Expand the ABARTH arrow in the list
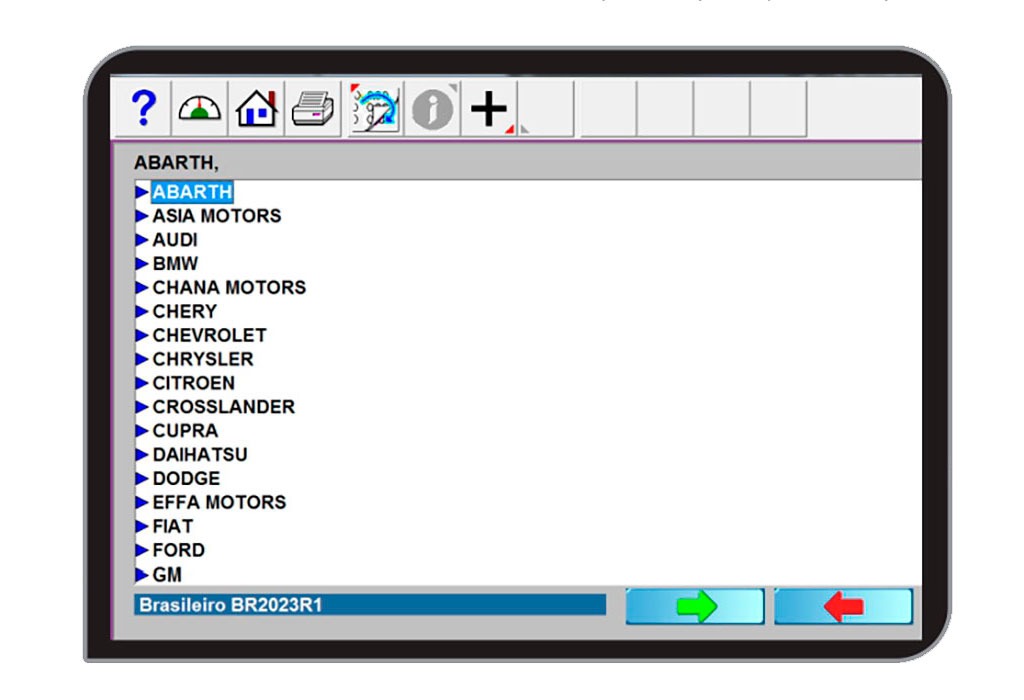Screen dimensions: 1024x700 [142, 192]
